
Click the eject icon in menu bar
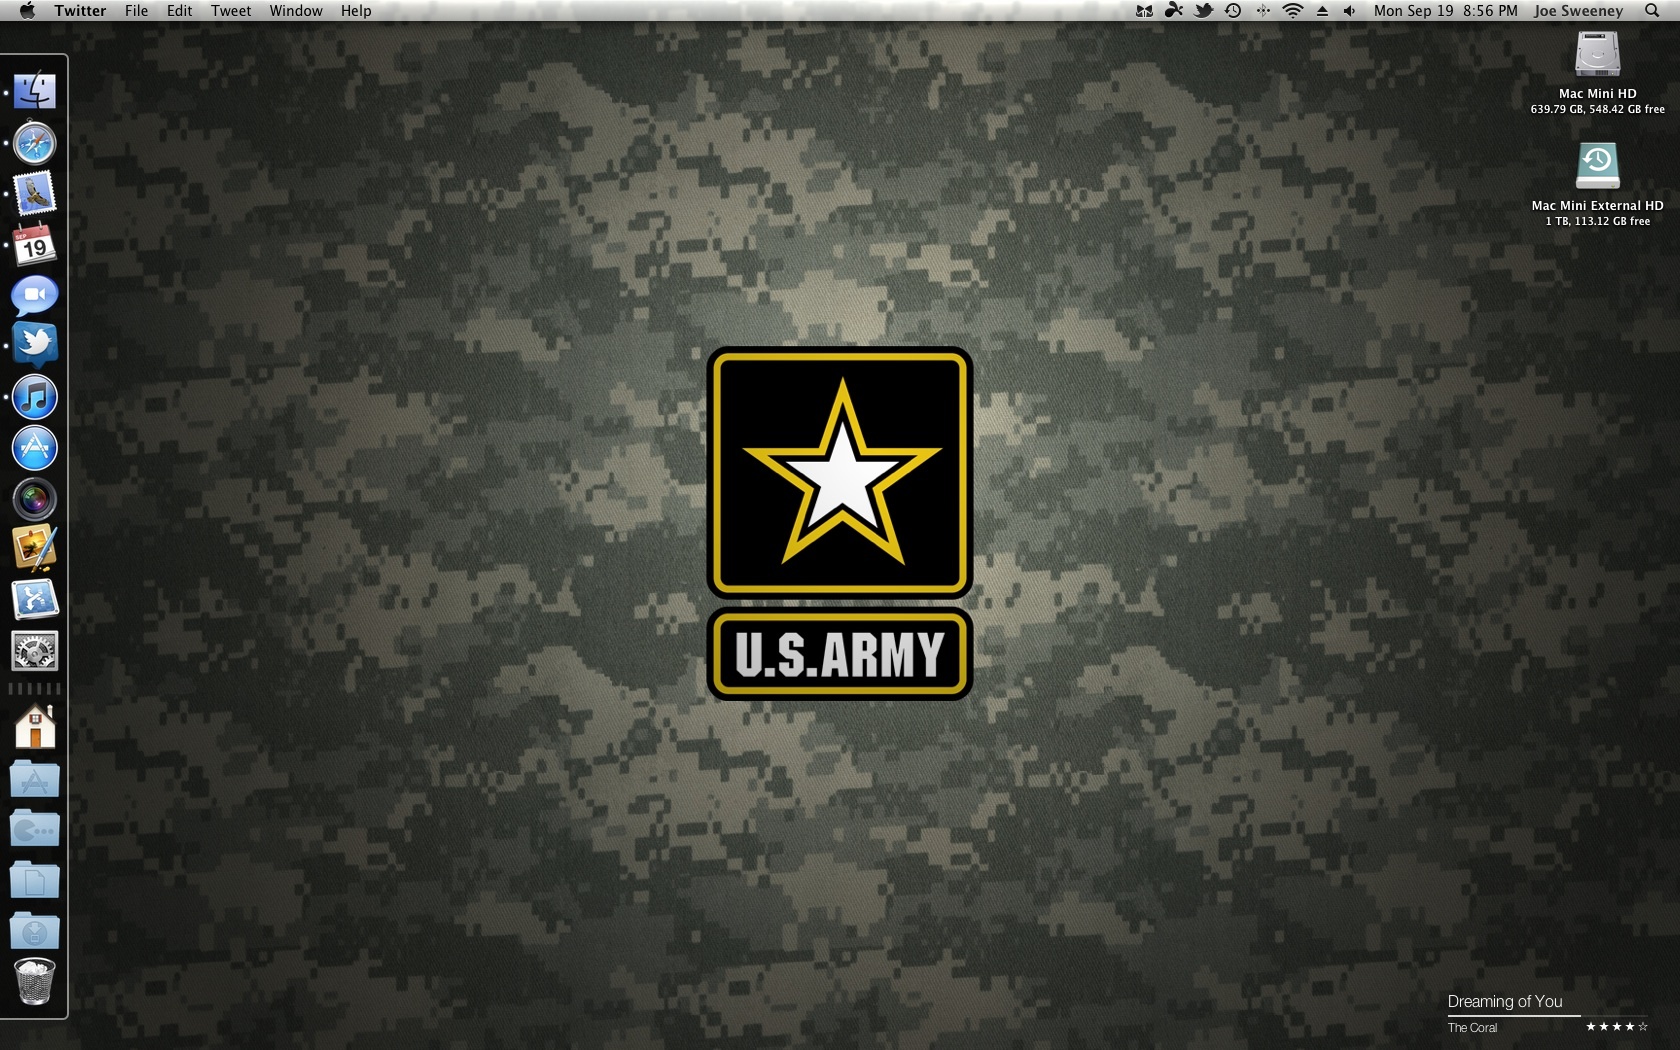1322,10
